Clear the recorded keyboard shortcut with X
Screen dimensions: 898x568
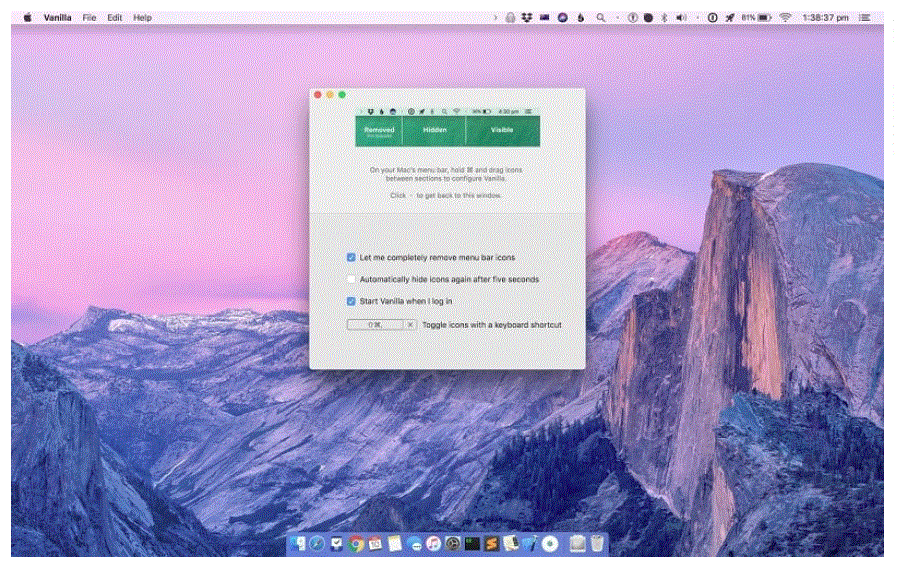click(411, 325)
